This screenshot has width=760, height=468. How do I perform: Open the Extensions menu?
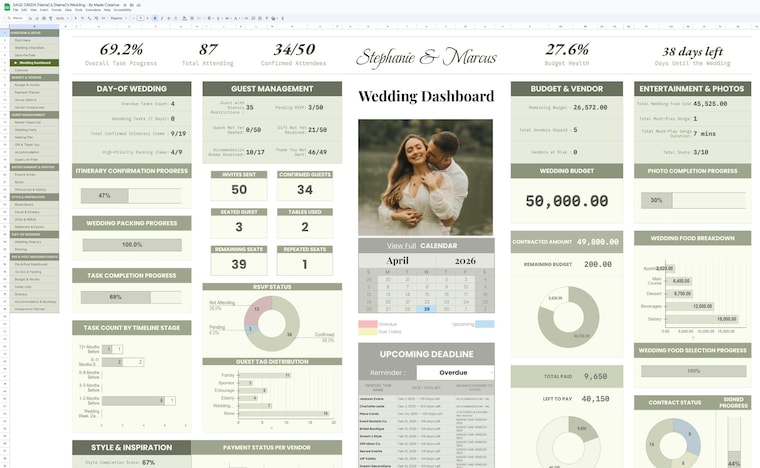[93, 10]
